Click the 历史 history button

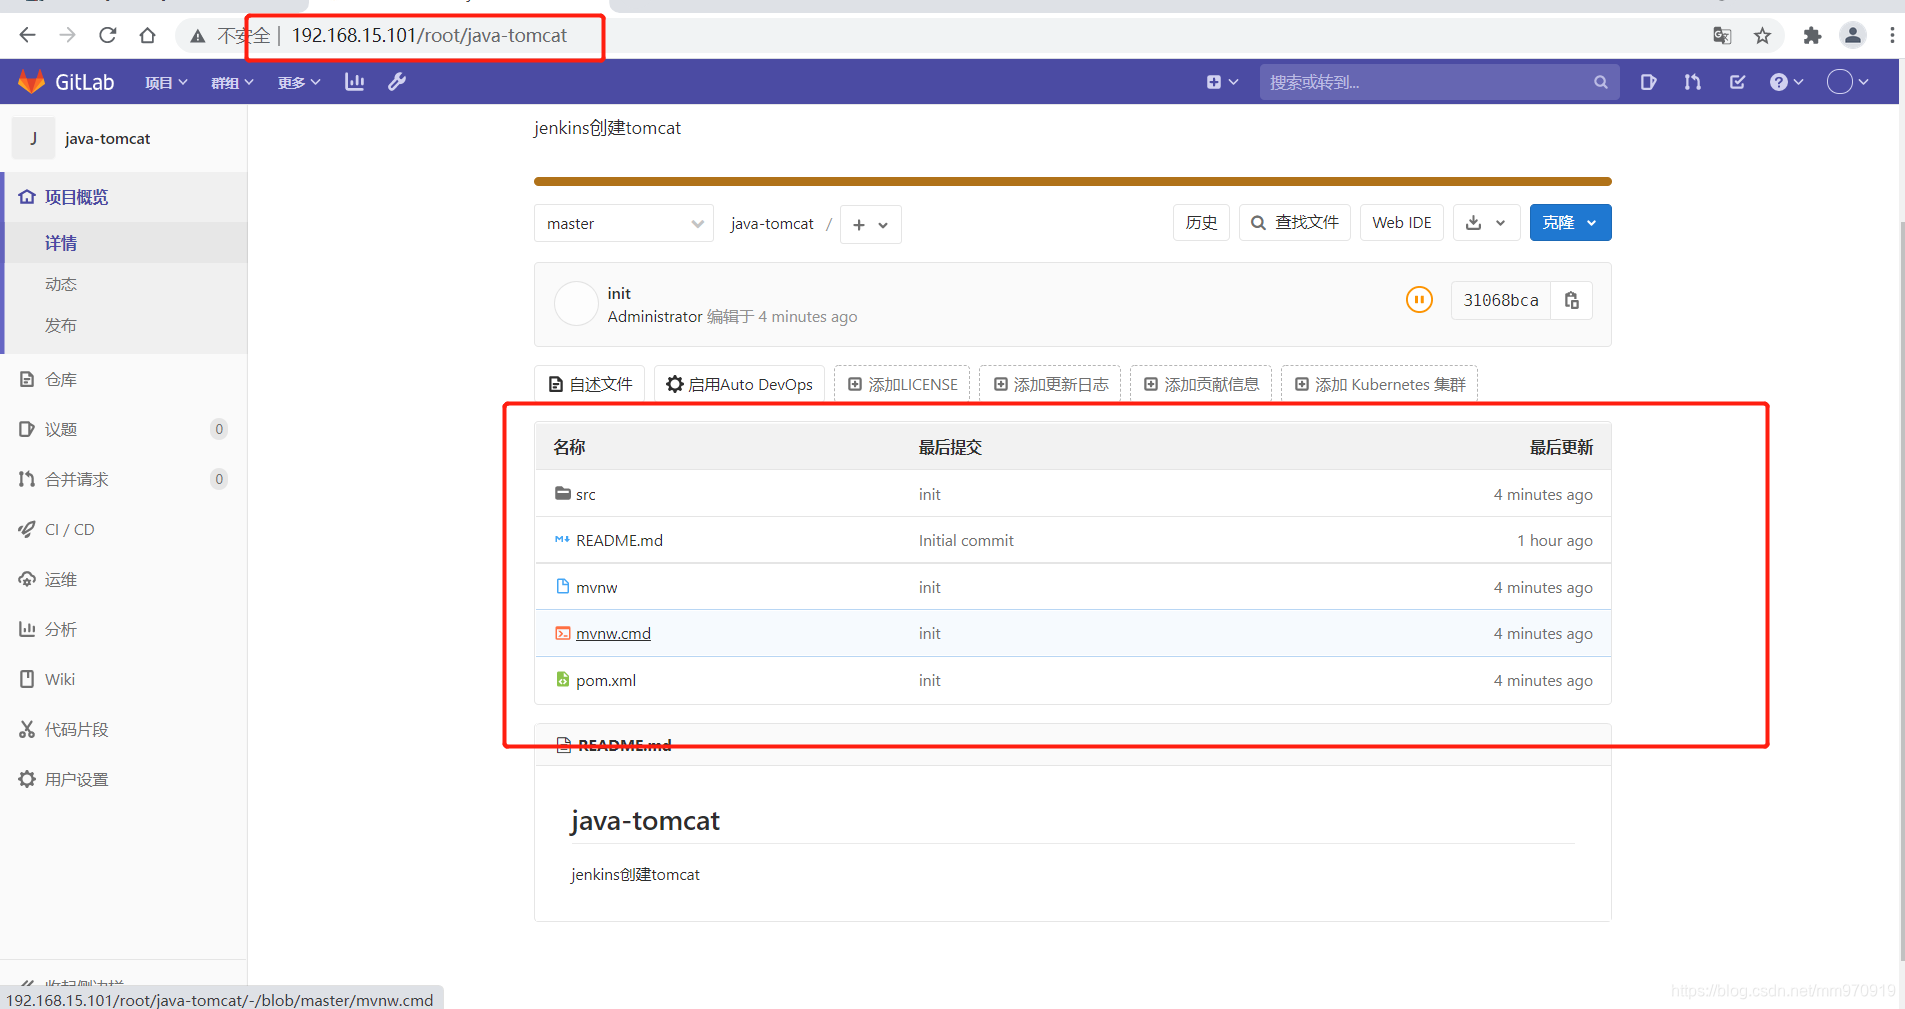[x=1201, y=223]
